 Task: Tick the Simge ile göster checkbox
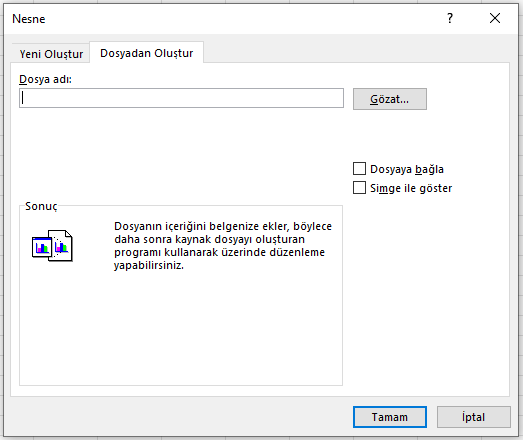(359, 188)
